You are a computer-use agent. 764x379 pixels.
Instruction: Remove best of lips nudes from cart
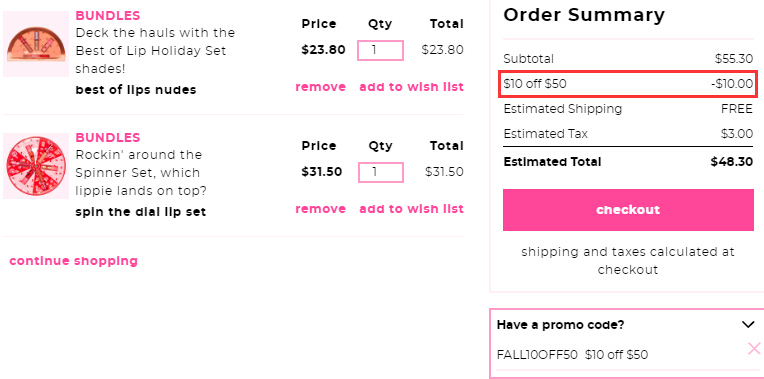[x=321, y=87]
